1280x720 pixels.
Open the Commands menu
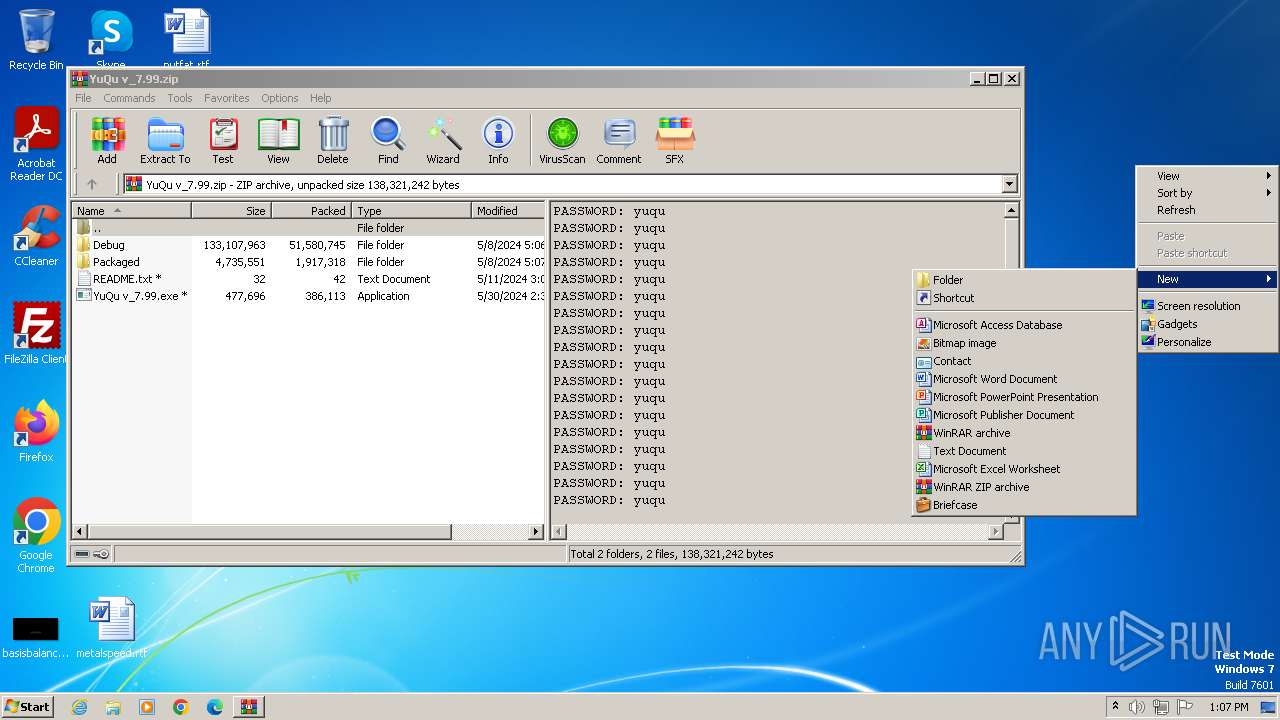click(129, 98)
